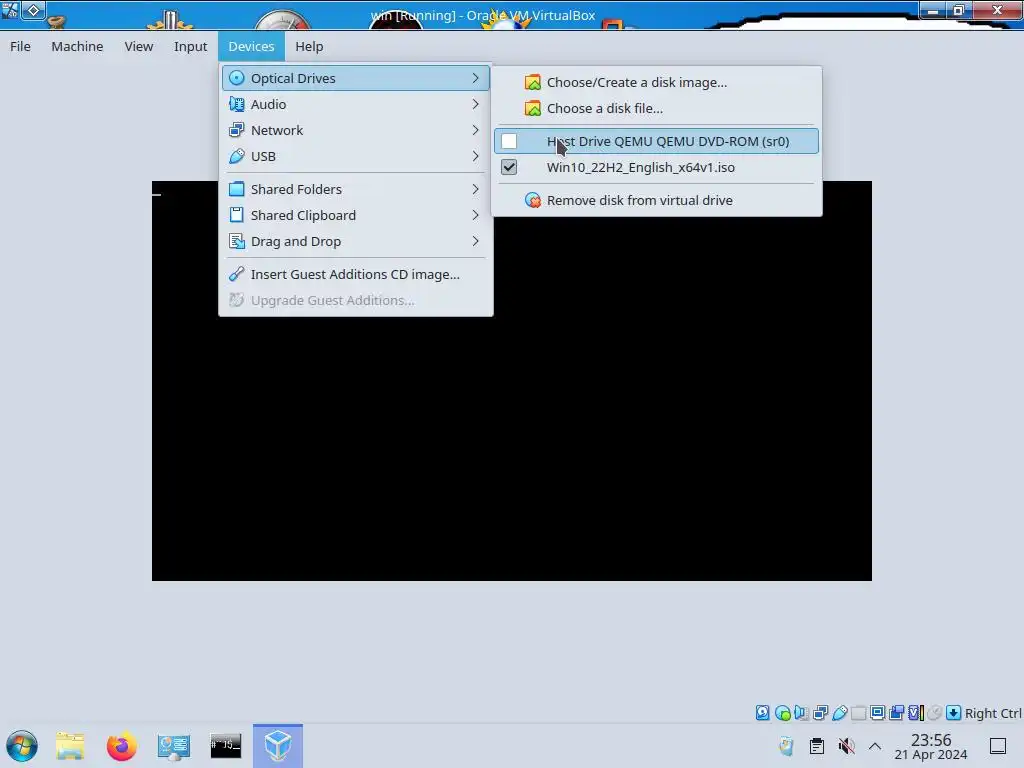
Task: Open the file manager from taskbar
Action: [70, 746]
